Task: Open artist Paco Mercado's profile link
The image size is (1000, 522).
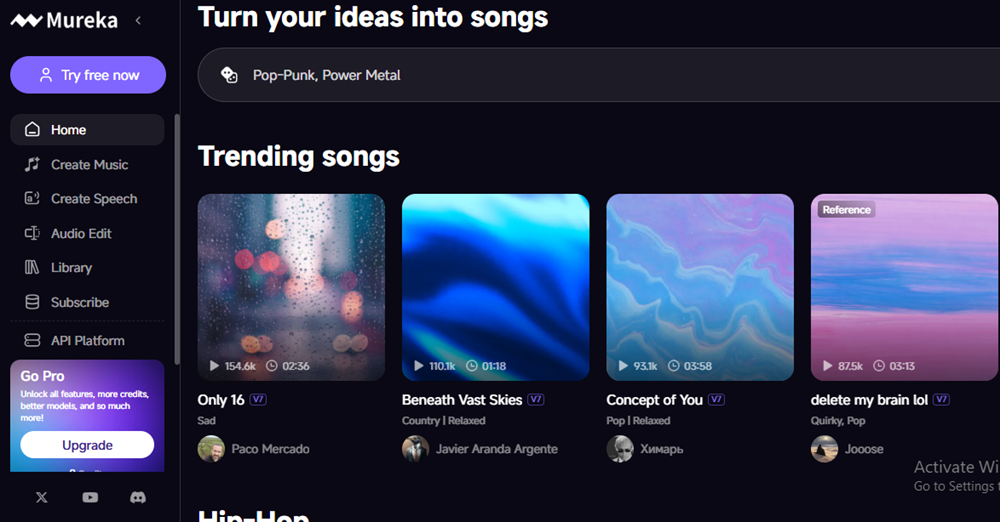Action: point(270,449)
